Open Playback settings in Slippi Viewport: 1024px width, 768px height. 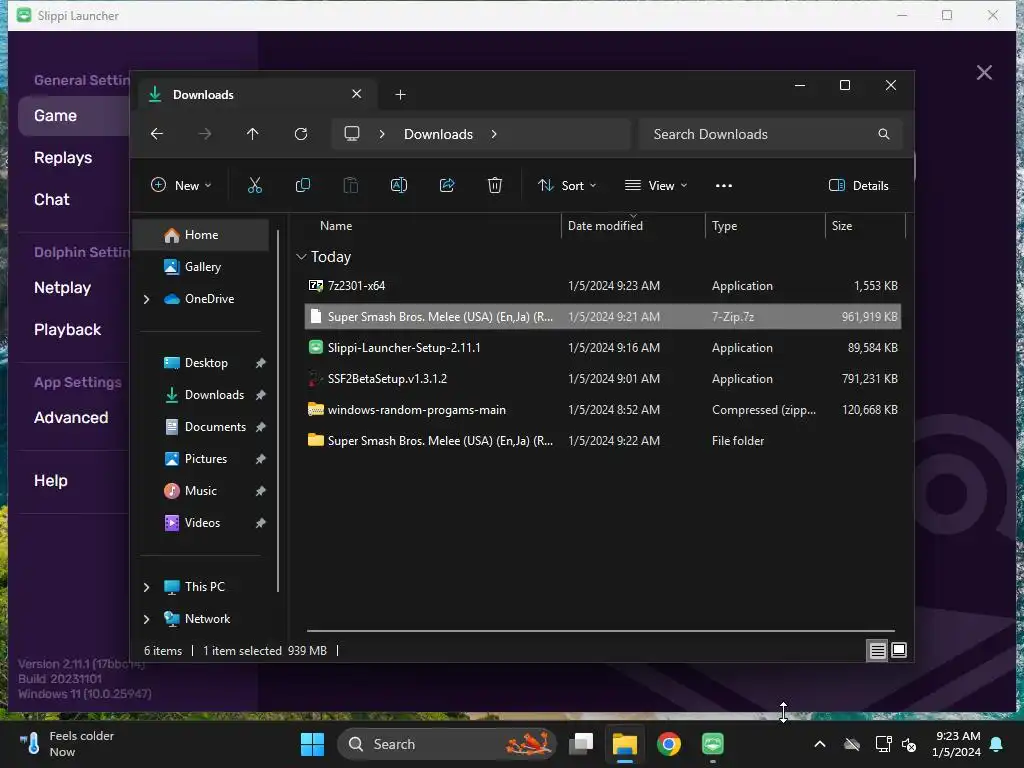click(x=67, y=329)
